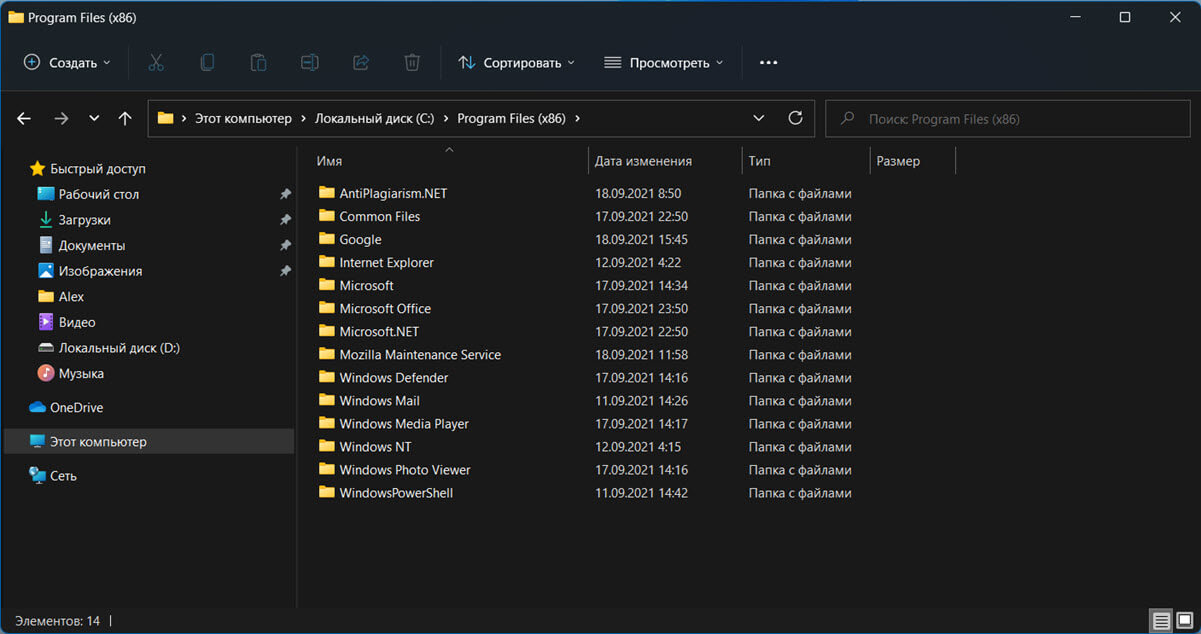The image size is (1201, 634).
Task: Unpin Рабочий стол pin icon
Action: pyautogui.click(x=285, y=194)
